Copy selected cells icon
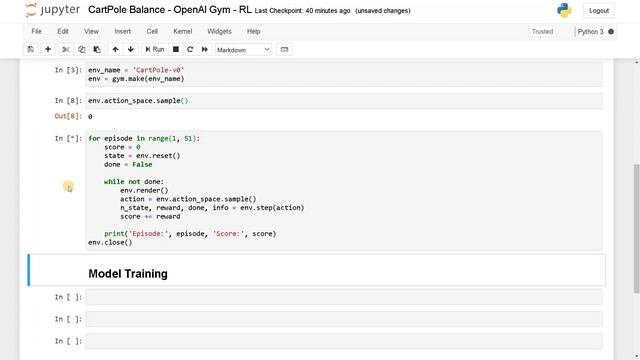Screen dimensions: 640x360 click(81, 49)
